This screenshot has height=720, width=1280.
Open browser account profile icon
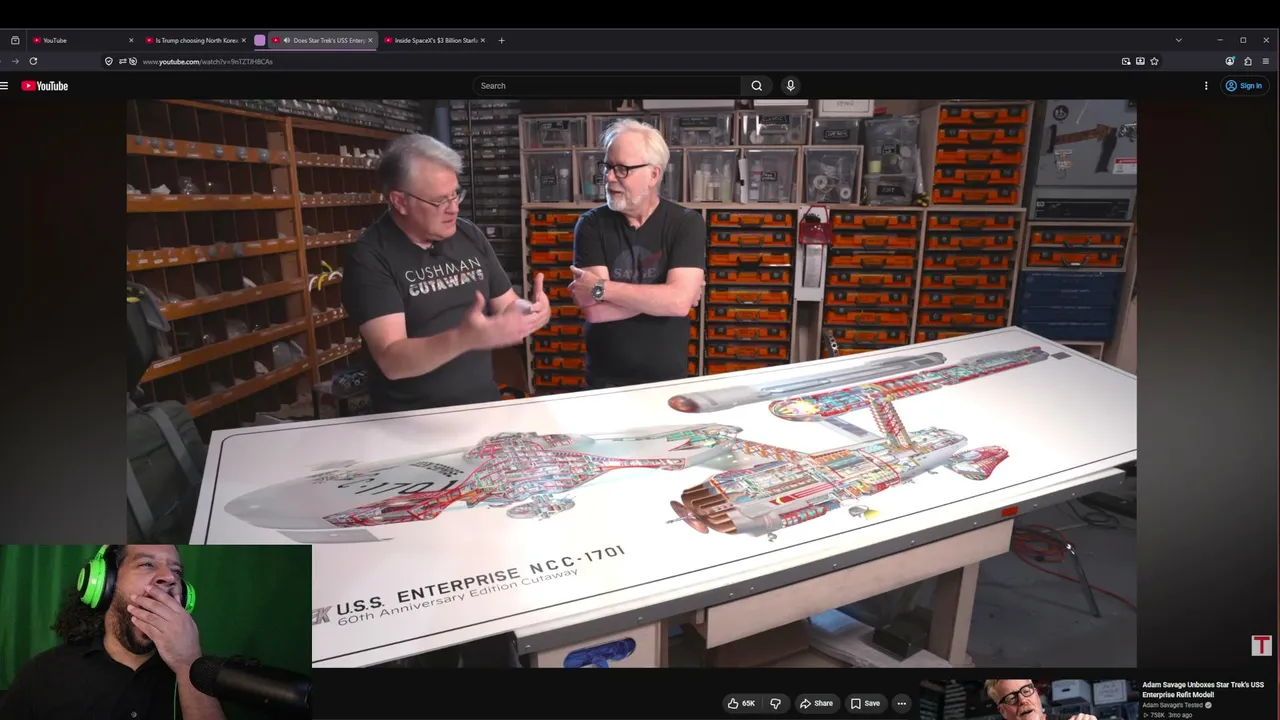(1230, 61)
